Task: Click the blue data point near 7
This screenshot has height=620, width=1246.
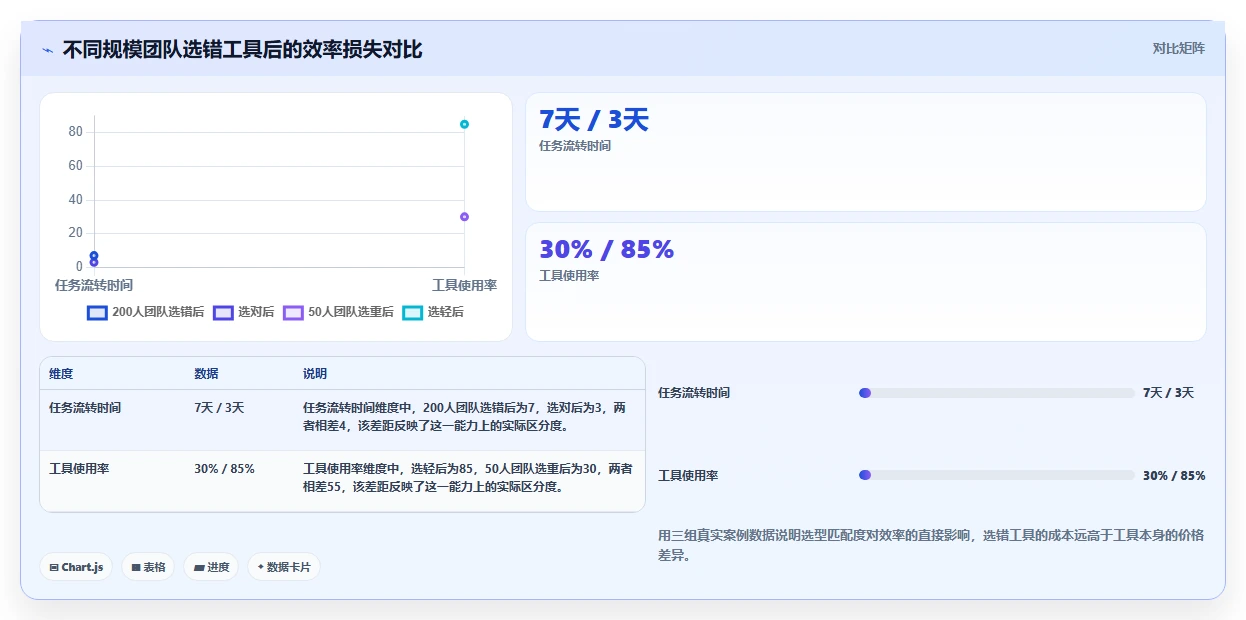Action: (x=94, y=256)
